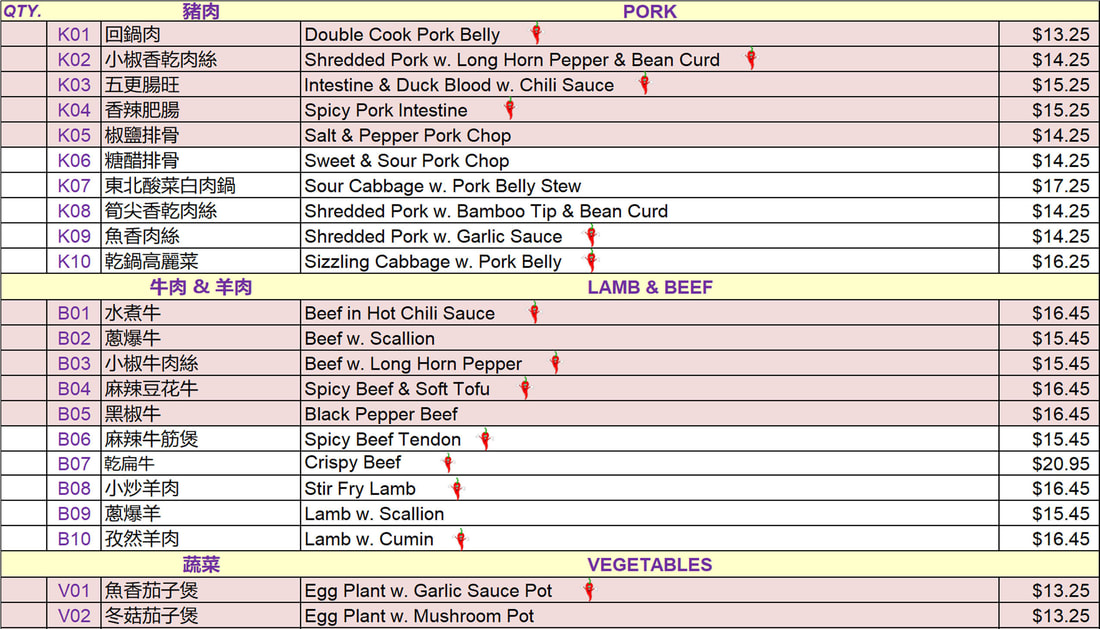Click the $20.95 price for Crispy Beef
1100x629 pixels.
(x=1060, y=464)
